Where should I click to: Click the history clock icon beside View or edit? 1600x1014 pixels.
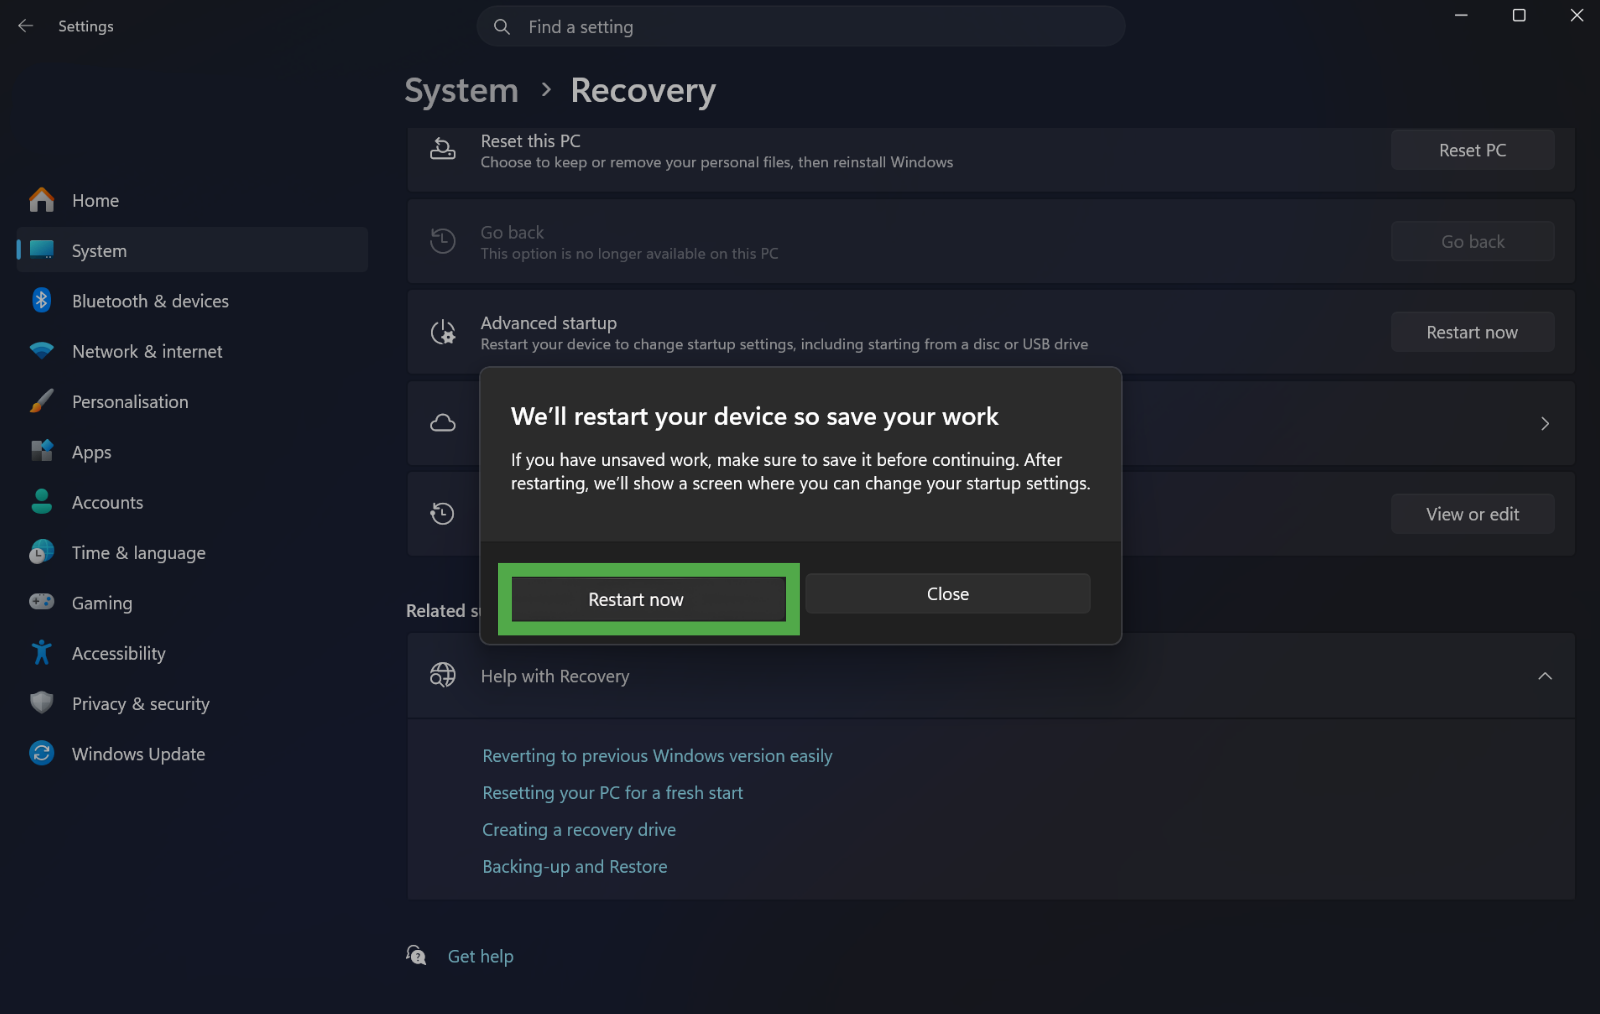443,514
